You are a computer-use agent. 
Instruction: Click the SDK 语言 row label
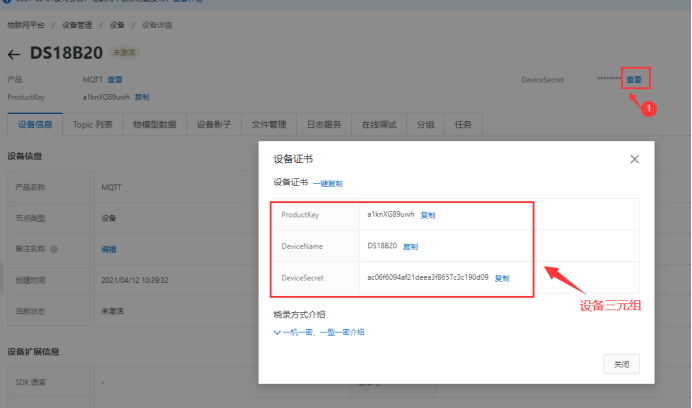tap(30, 382)
